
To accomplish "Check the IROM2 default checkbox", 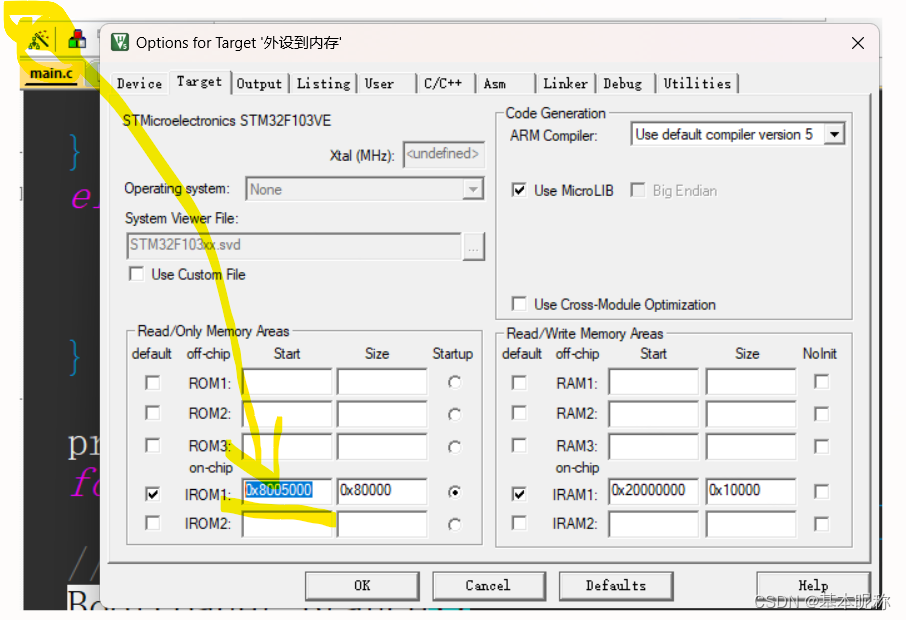I will point(153,523).
